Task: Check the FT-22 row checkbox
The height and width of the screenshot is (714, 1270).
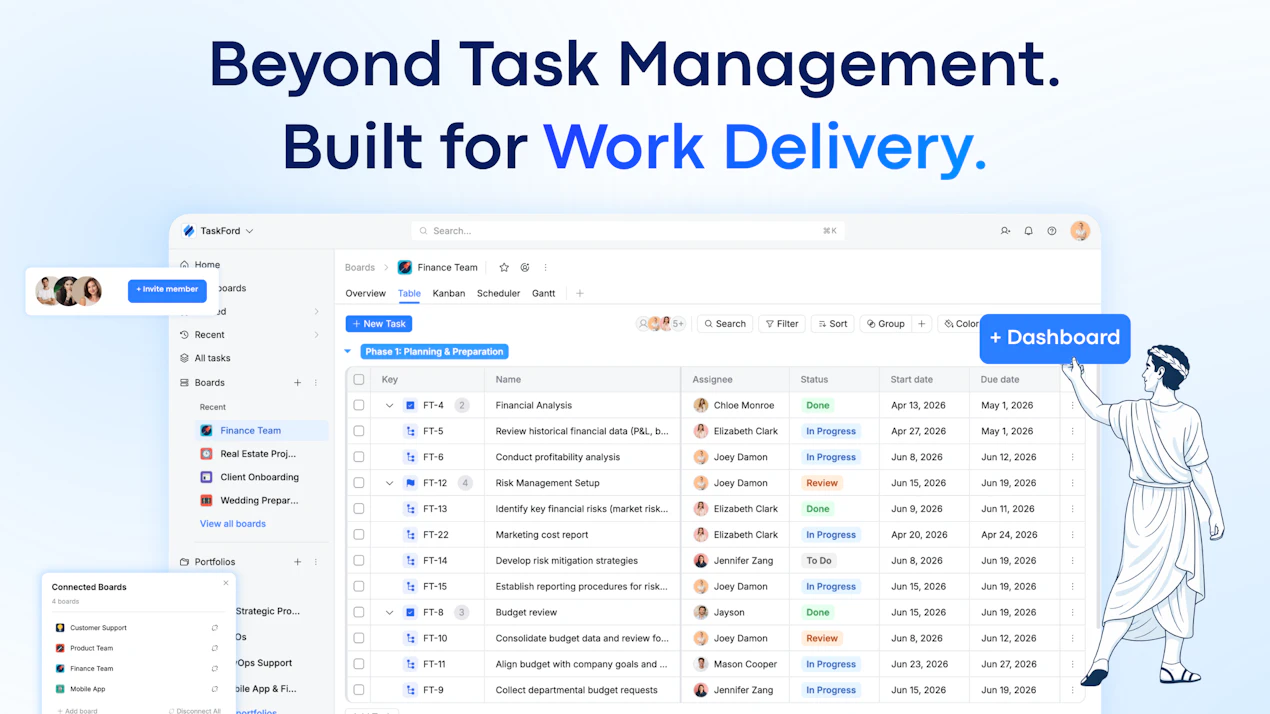Action: tap(359, 535)
